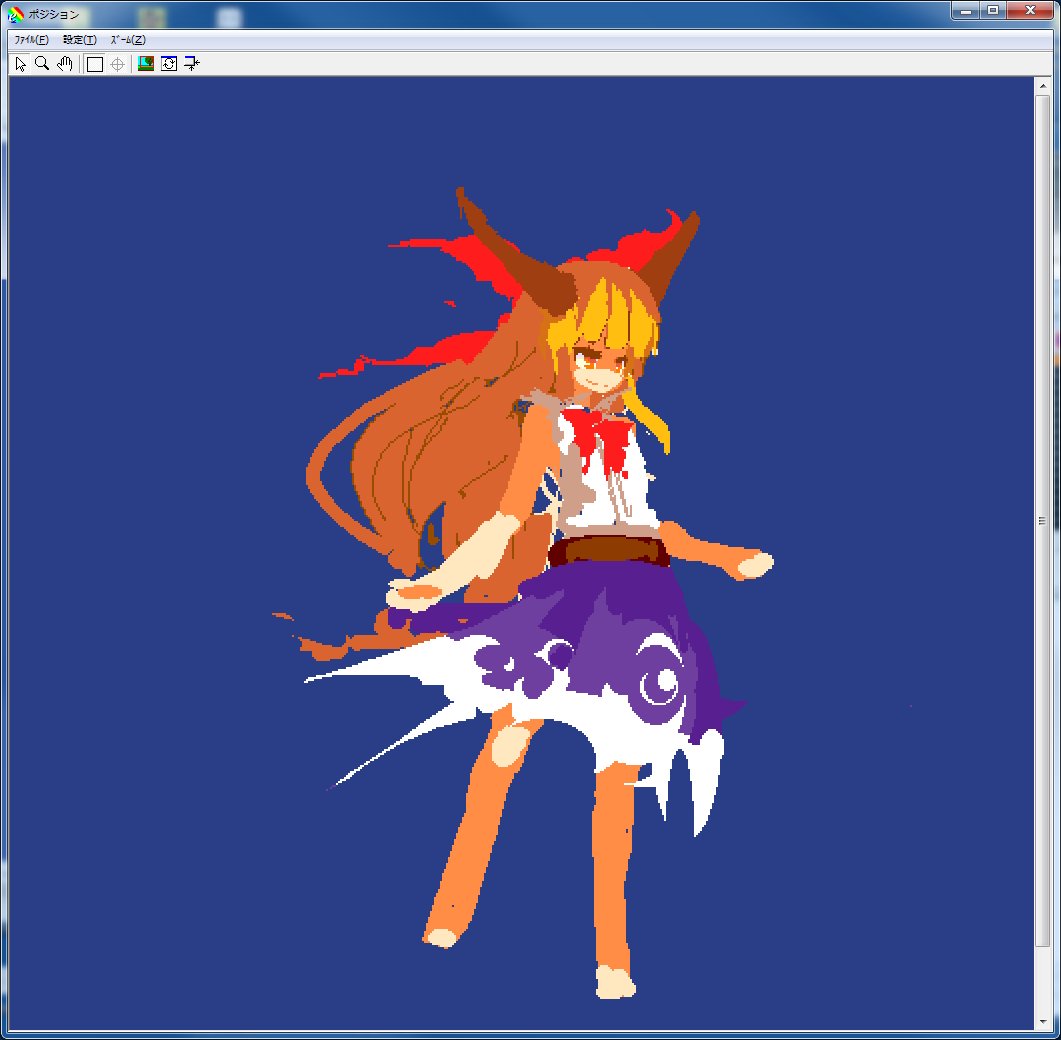Click the fit-window arrows toolbar icon
Image resolution: width=1061 pixels, height=1040 pixels.
click(x=192, y=64)
